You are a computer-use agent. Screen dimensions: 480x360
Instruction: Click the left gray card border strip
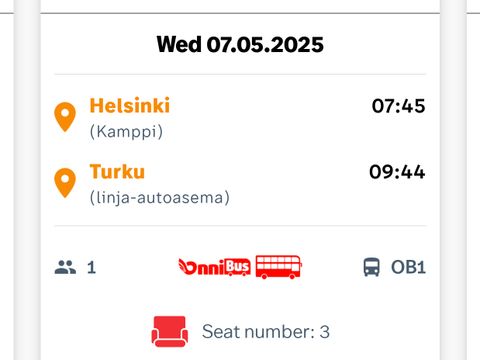click(x=27, y=180)
